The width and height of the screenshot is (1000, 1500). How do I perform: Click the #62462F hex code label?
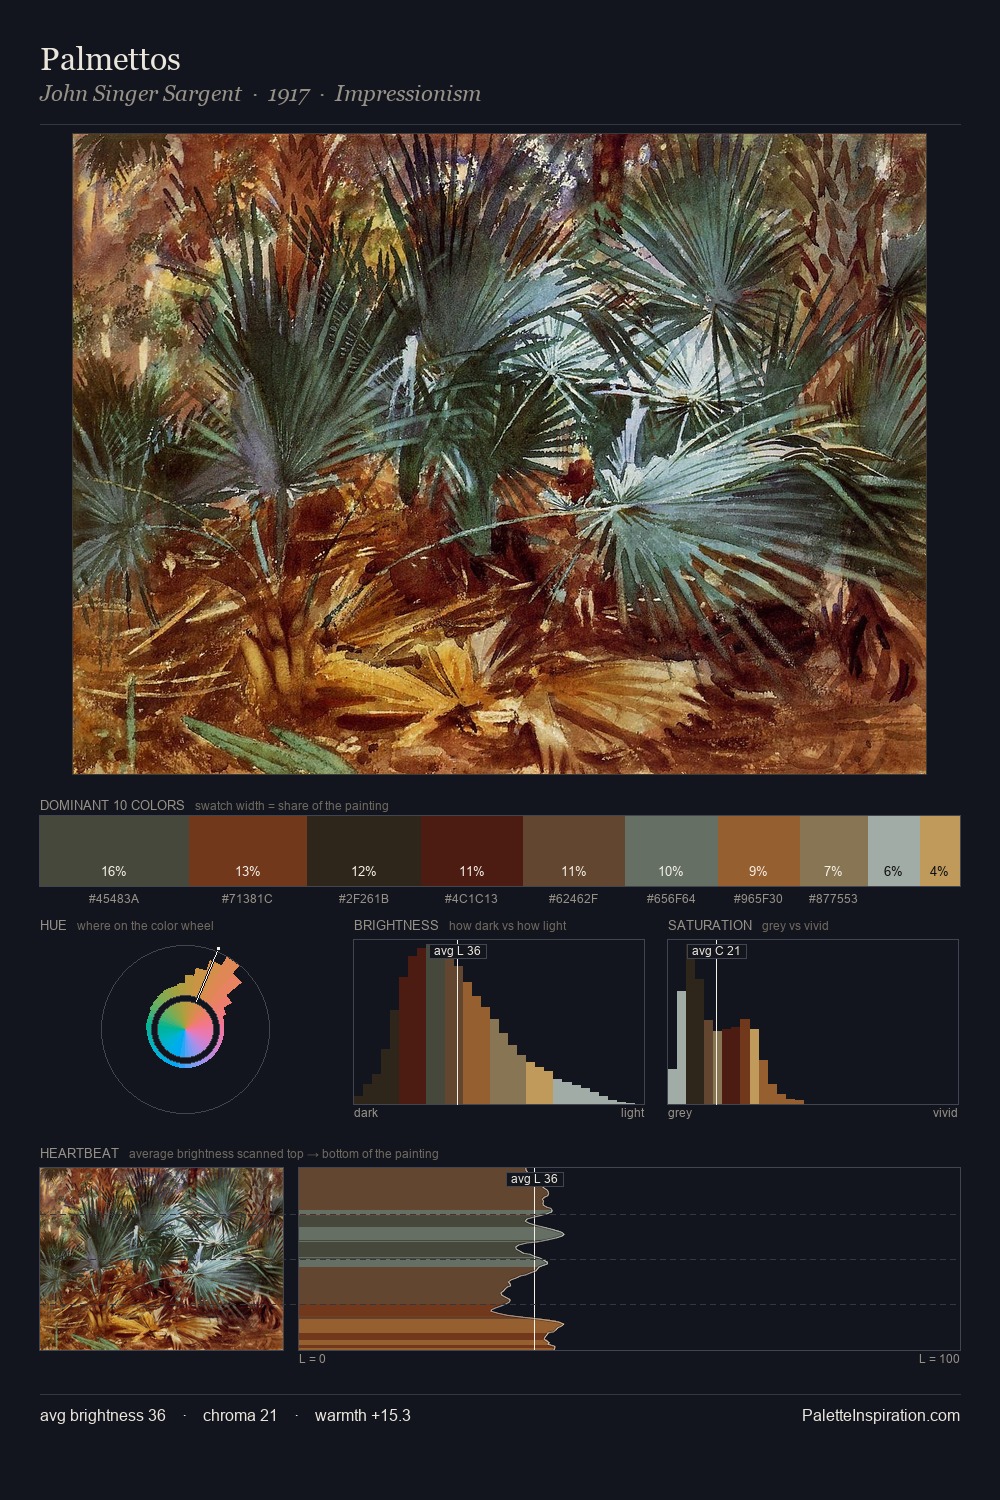click(x=574, y=898)
